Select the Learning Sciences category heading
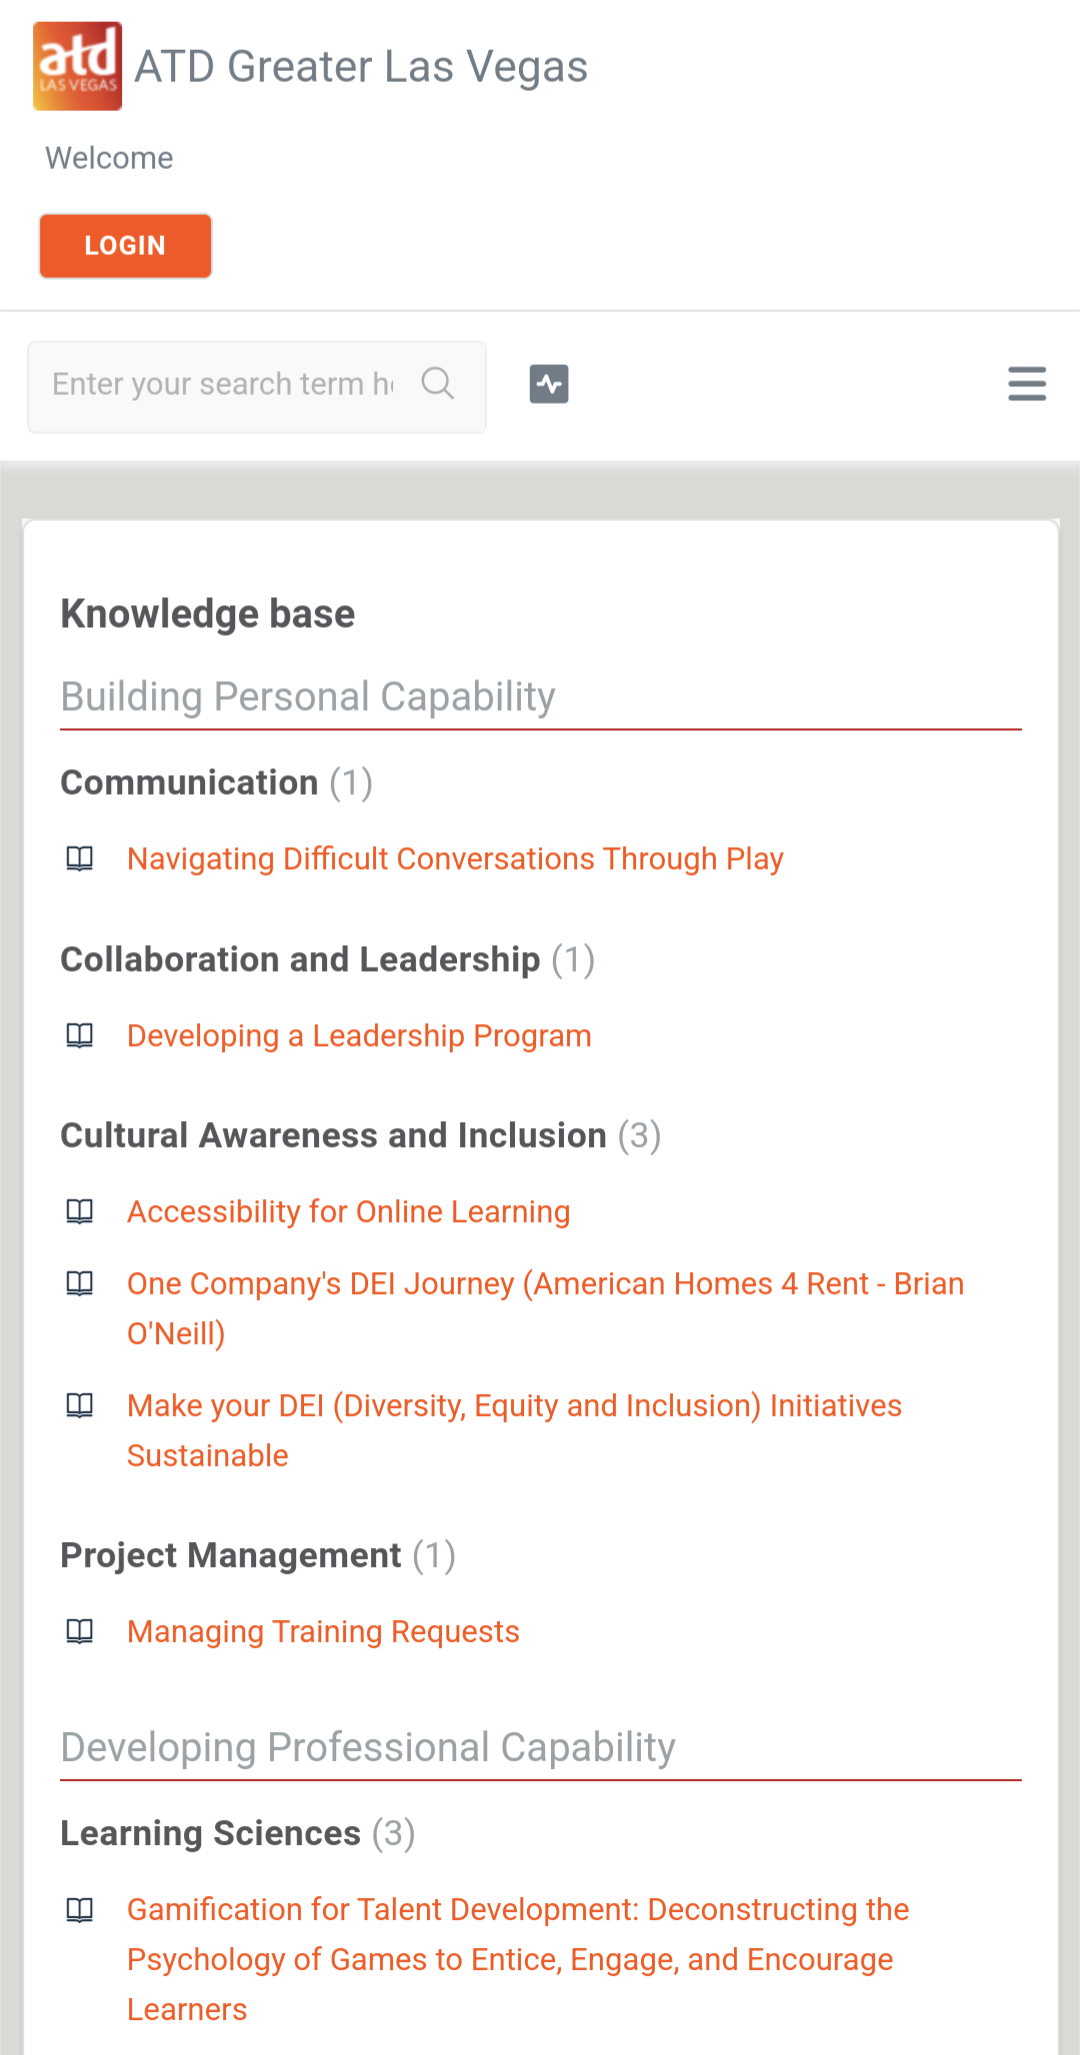 [x=210, y=1834]
